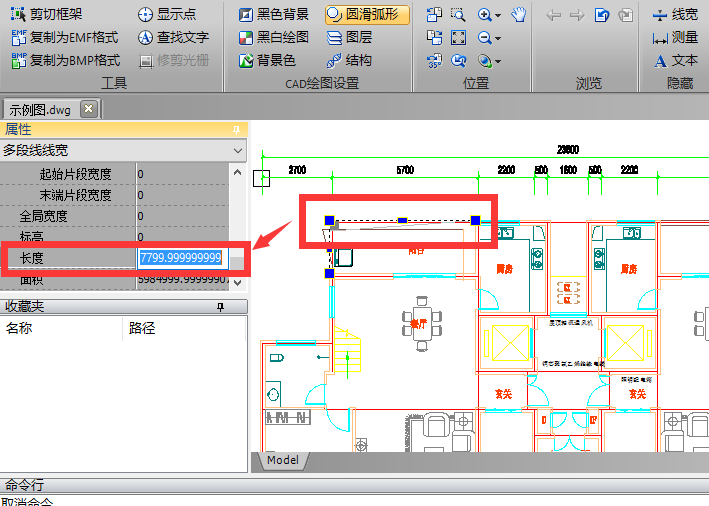Image resolution: width=709 pixels, height=506 pixels.
Task: Click properties list scroll up arrow
Action: point(238,172)
